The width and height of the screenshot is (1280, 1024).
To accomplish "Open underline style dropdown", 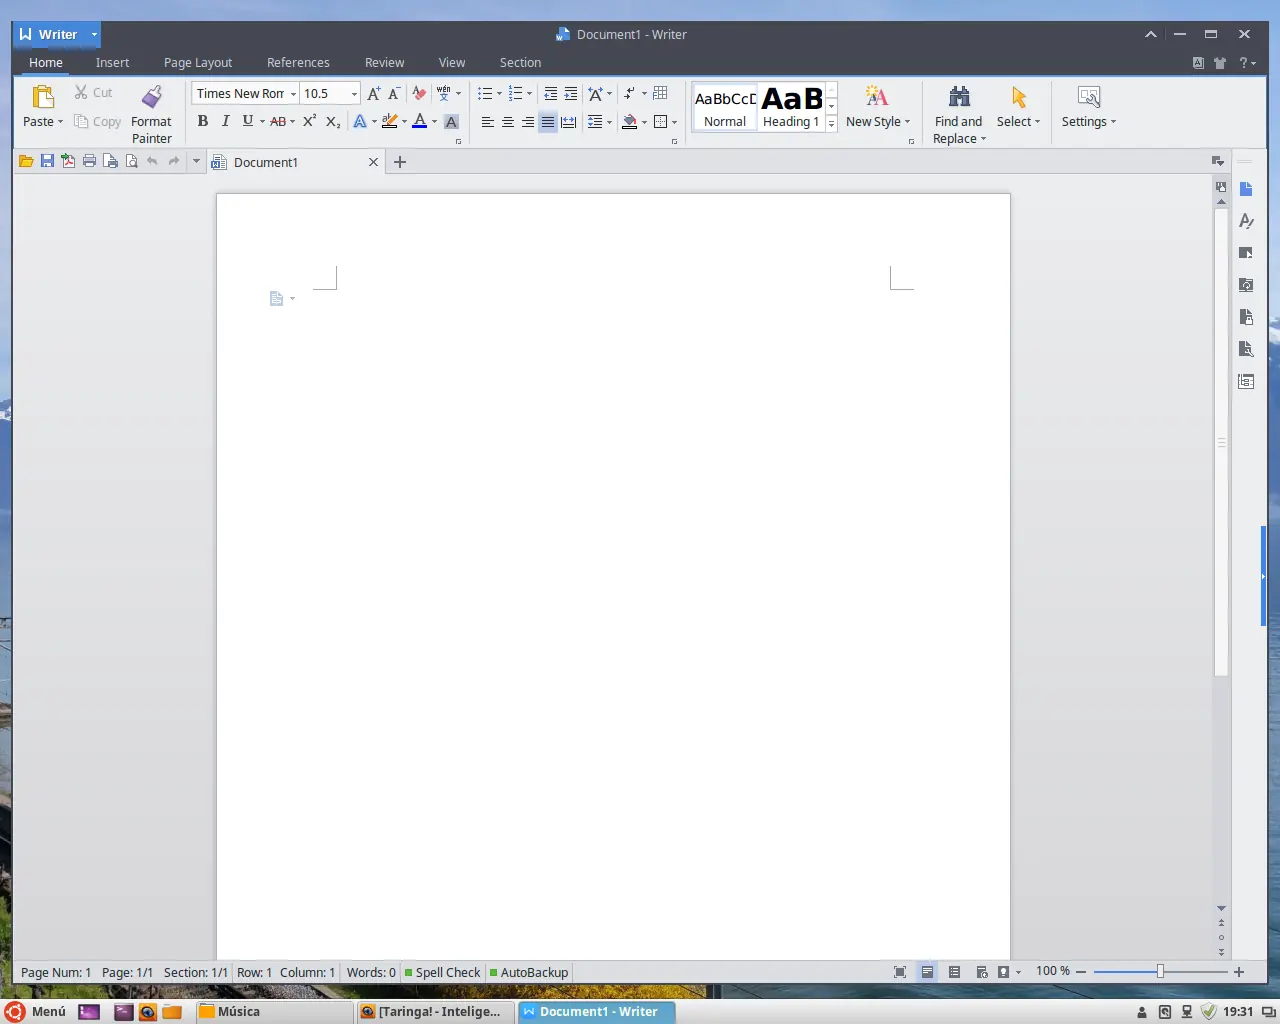I will pos(262,121).
